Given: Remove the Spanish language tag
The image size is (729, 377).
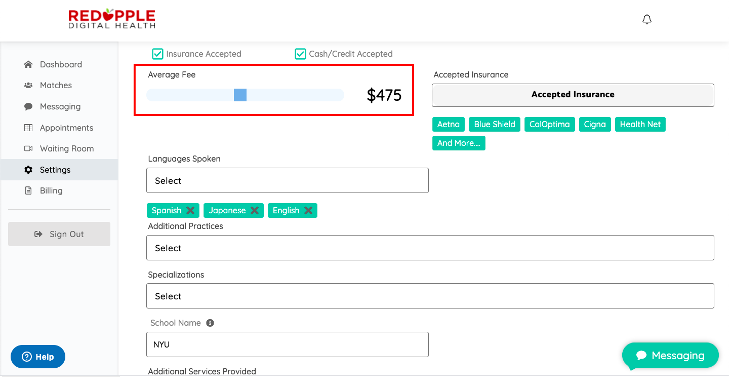Looking at the screenshot, I should click(190, 210).
